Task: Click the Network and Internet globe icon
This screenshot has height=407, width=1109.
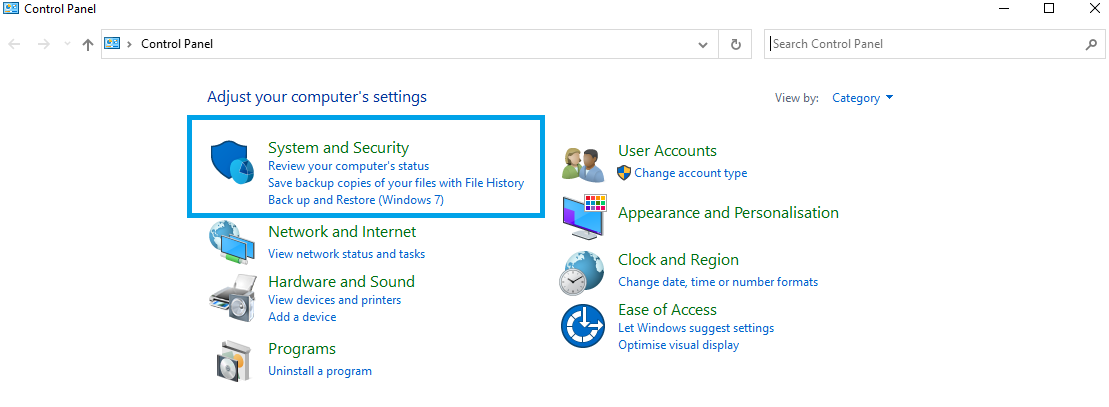Action: pos(230,241)
